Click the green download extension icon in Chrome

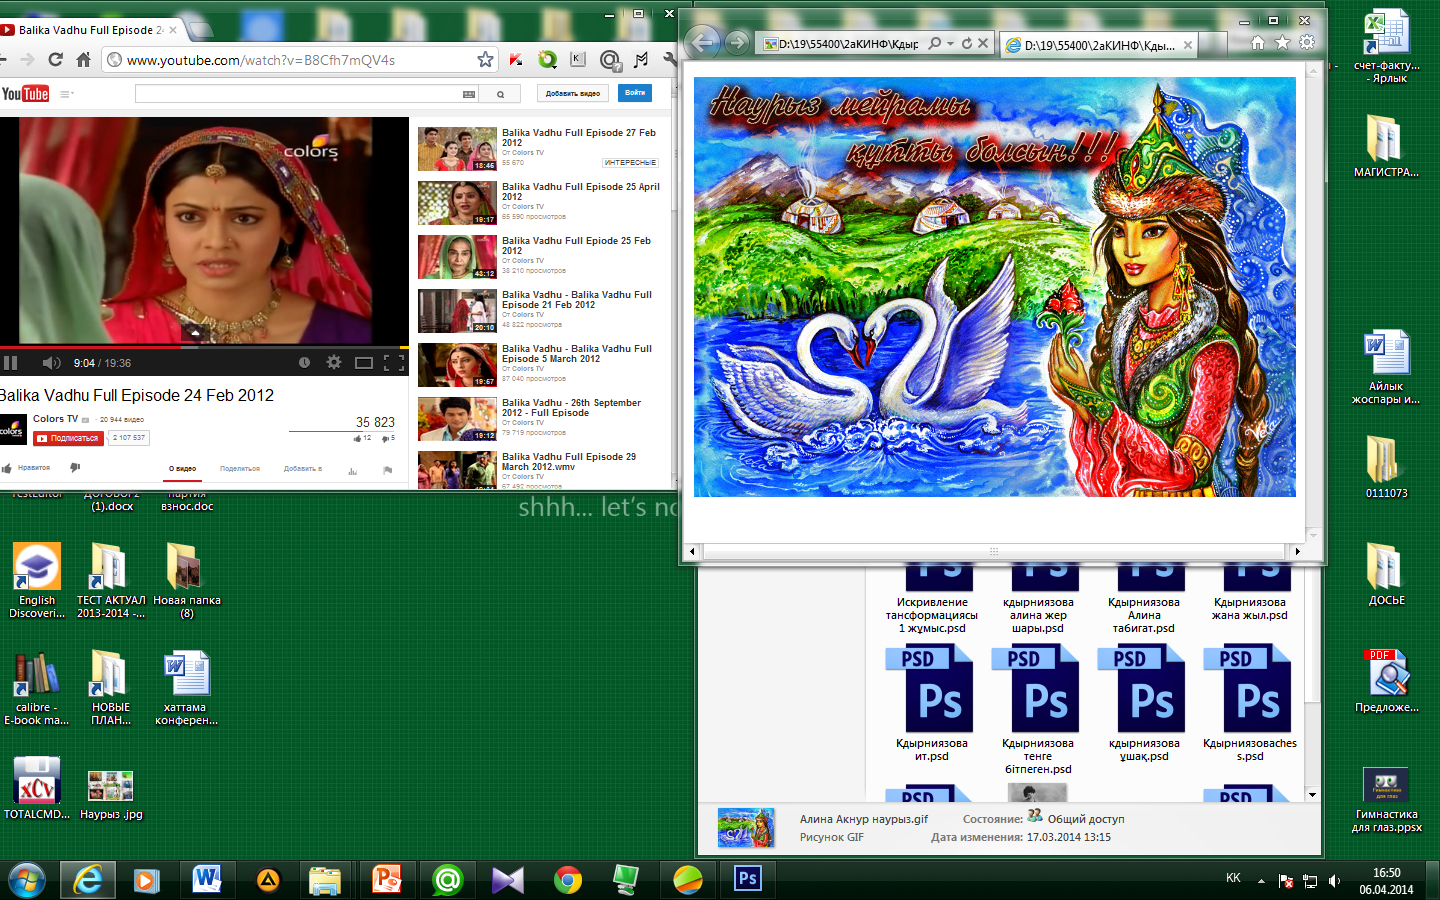coord(547,60)
